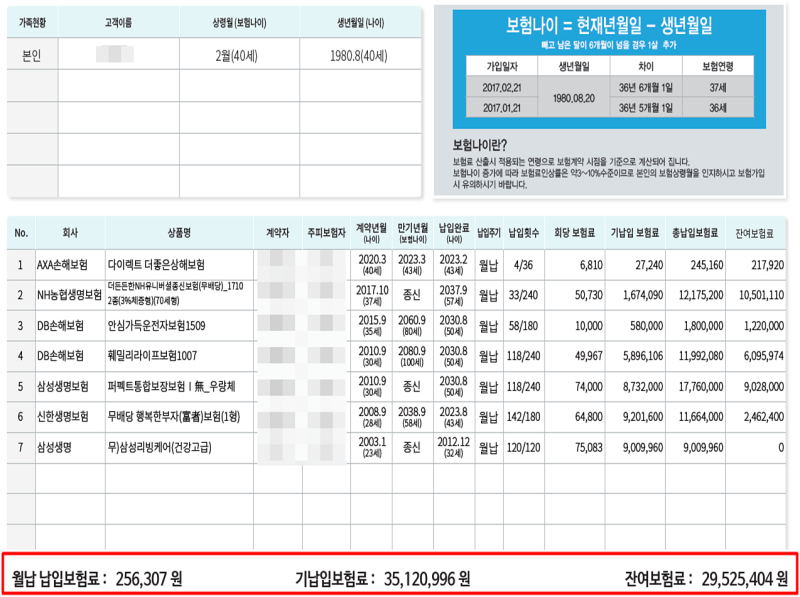This screenshot has width=800, height=597.
Task: Click the 기납입 보험료 column header
Action: (635, 233)
